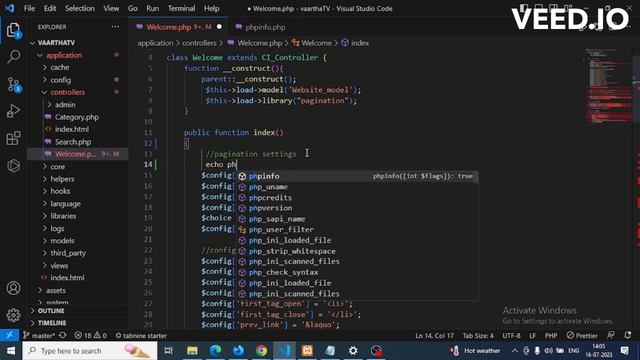Click the tabnine starter status item

(141, 336)
